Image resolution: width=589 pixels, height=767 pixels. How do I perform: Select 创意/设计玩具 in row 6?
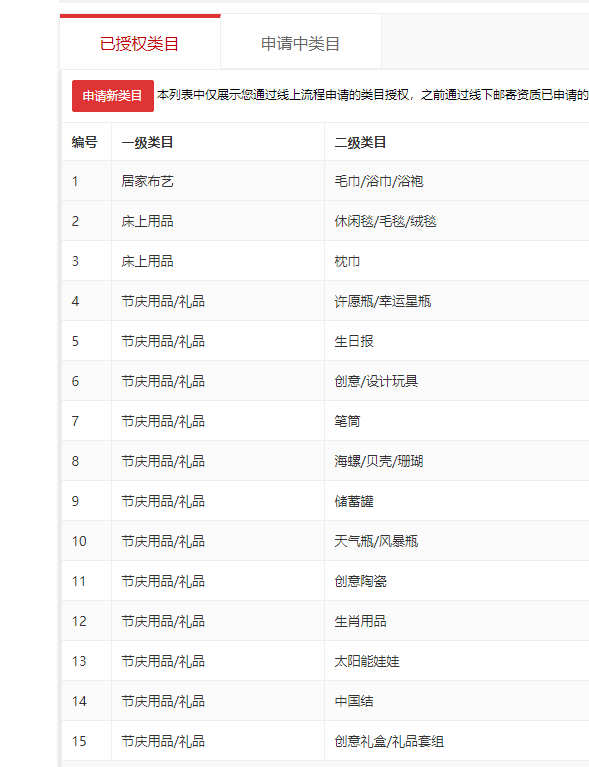(x=376, y=382)
